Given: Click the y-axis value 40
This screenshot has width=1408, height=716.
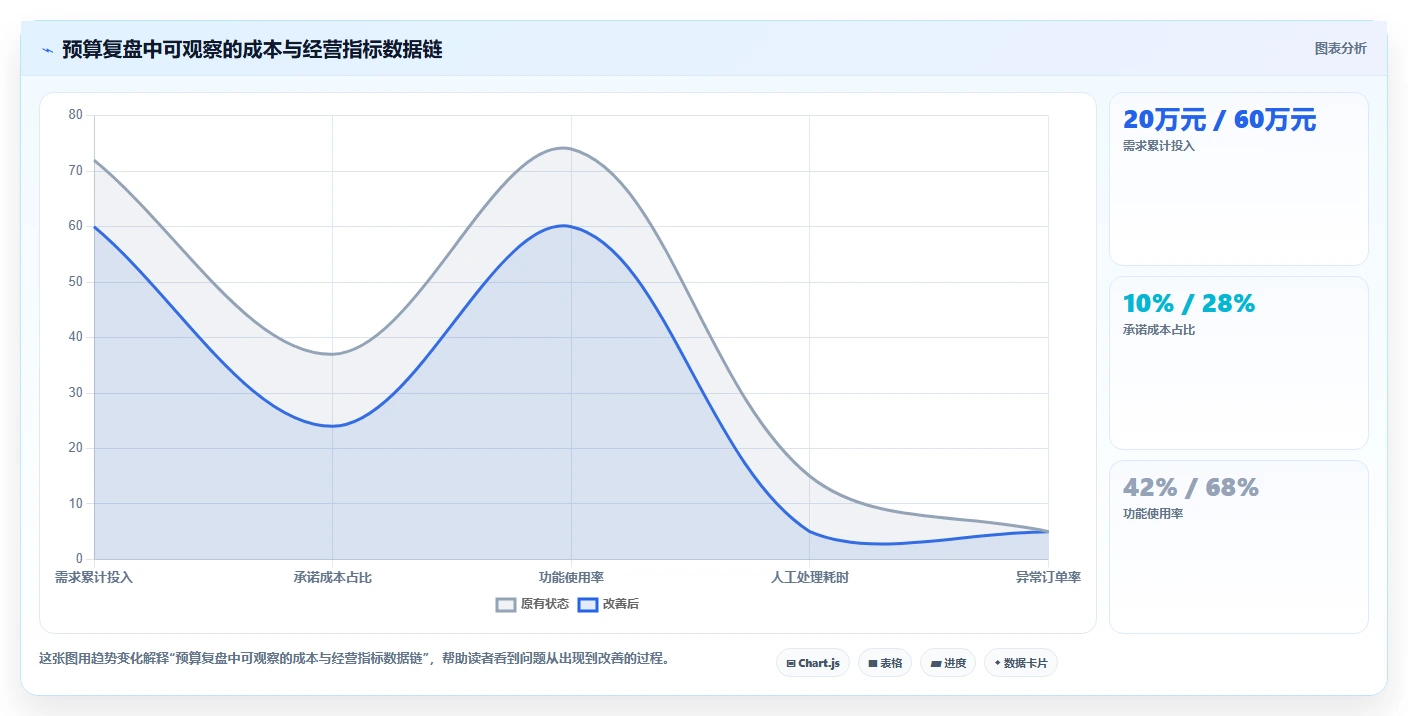Looking at the screenshot, I should pos(76,337).
